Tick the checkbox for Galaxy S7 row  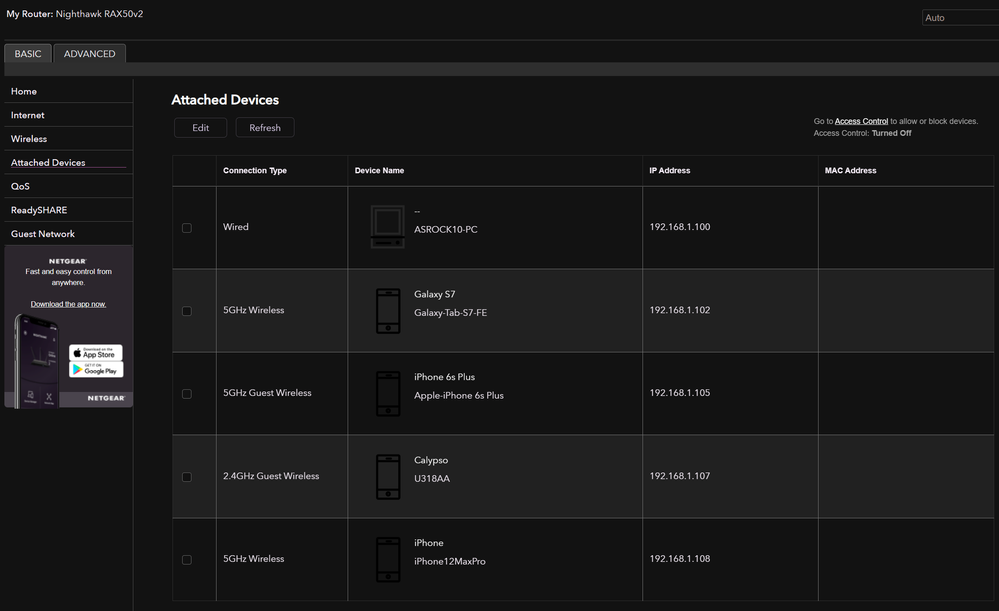187,311
